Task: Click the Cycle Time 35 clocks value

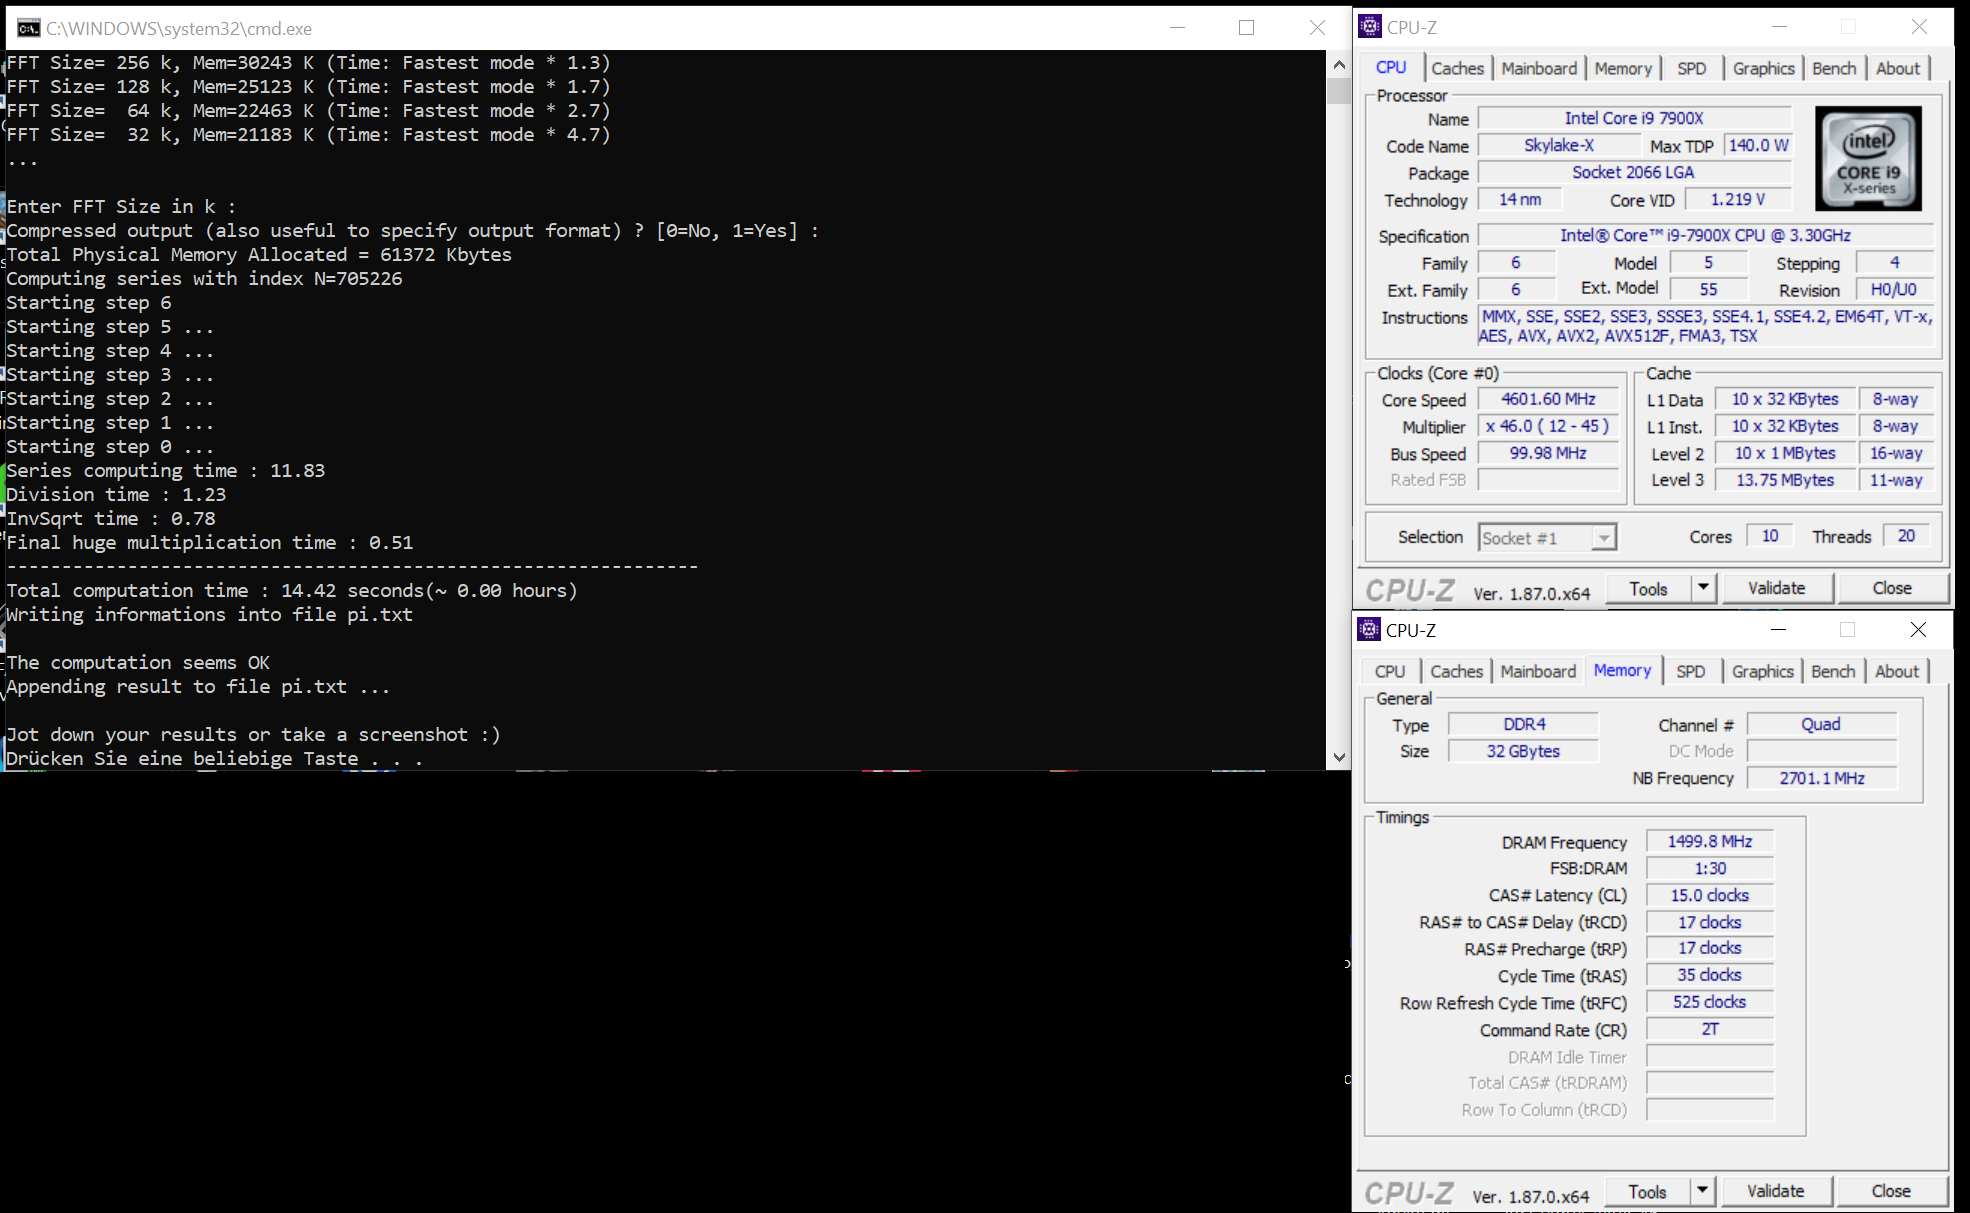Action: pos(1710,975)
